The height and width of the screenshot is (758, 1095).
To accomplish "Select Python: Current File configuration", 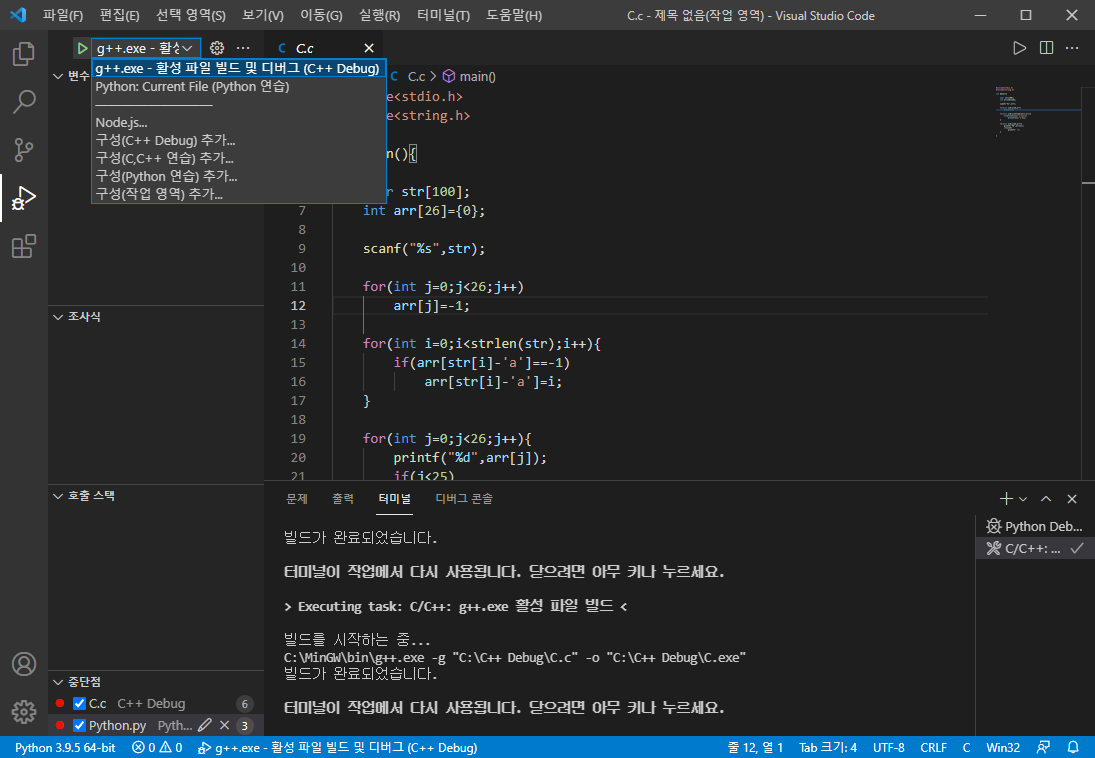I will (x=238, y=87).
